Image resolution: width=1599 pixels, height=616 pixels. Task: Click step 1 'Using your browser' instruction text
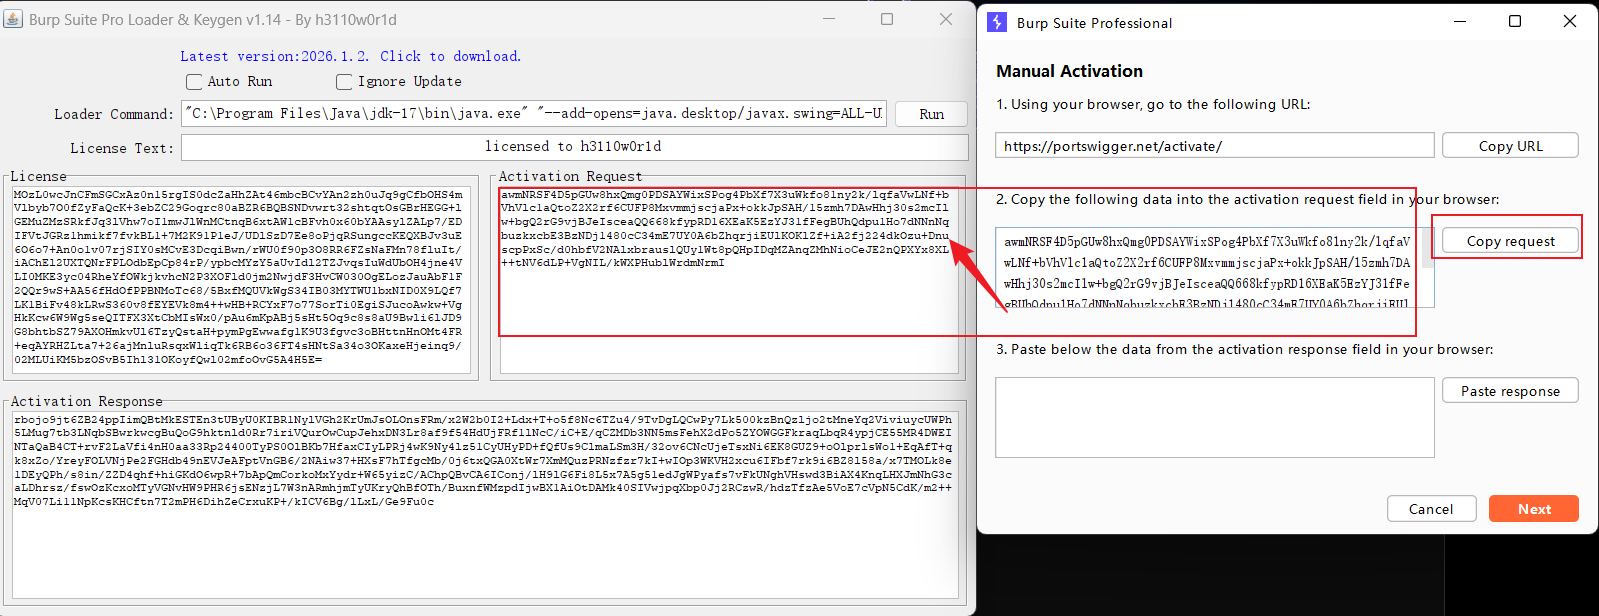[1153, 104]
